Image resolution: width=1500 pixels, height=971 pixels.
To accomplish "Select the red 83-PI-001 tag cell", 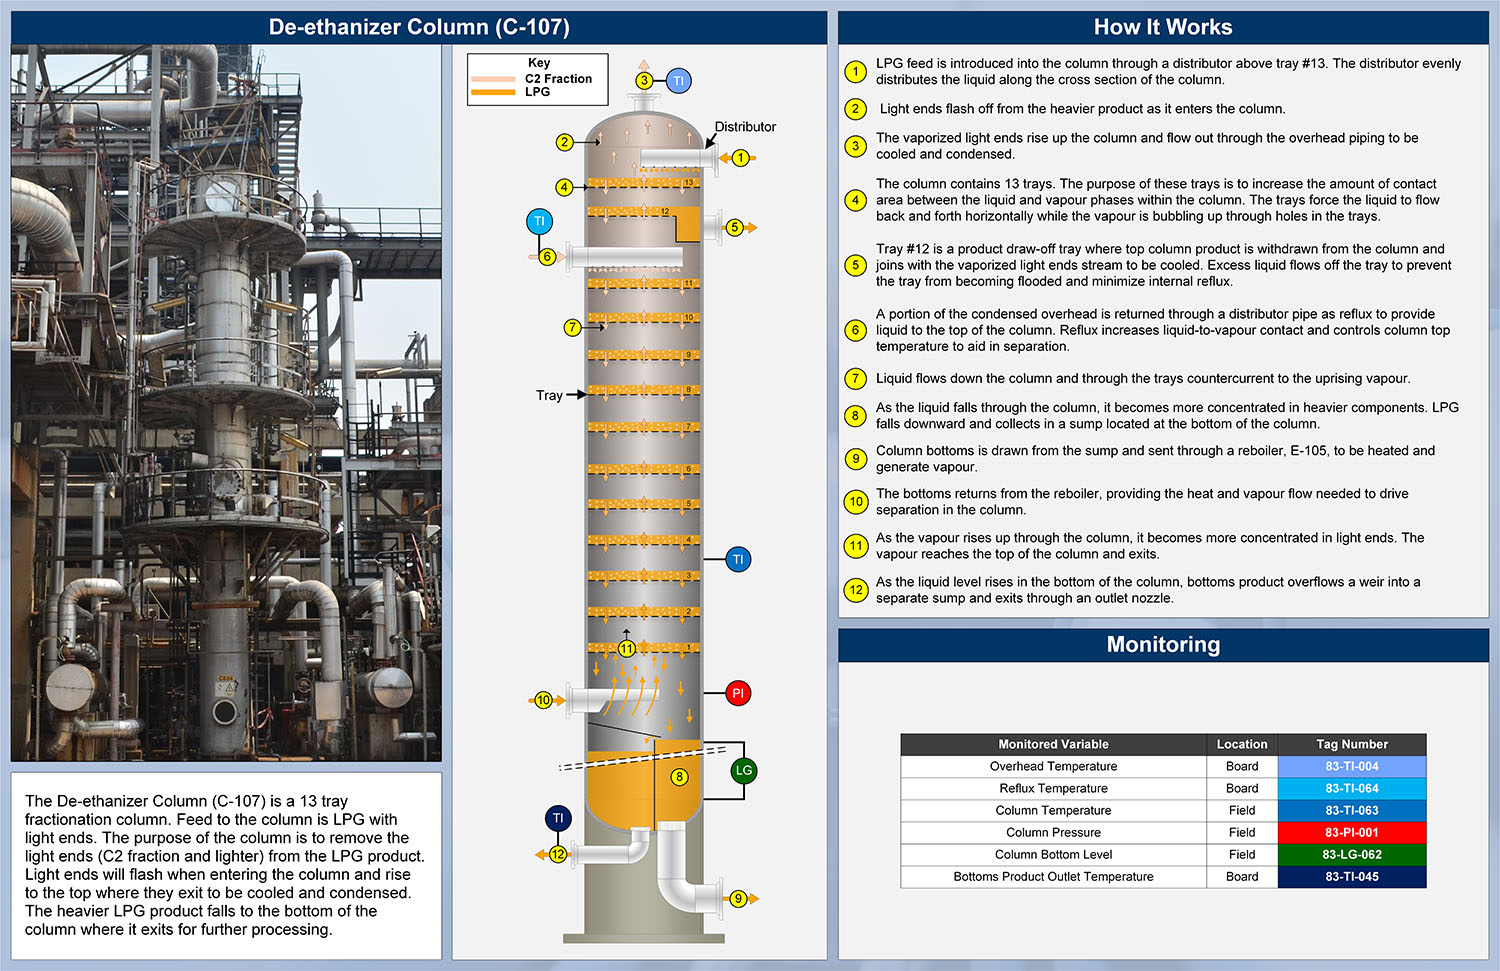I will [1351, 832].
